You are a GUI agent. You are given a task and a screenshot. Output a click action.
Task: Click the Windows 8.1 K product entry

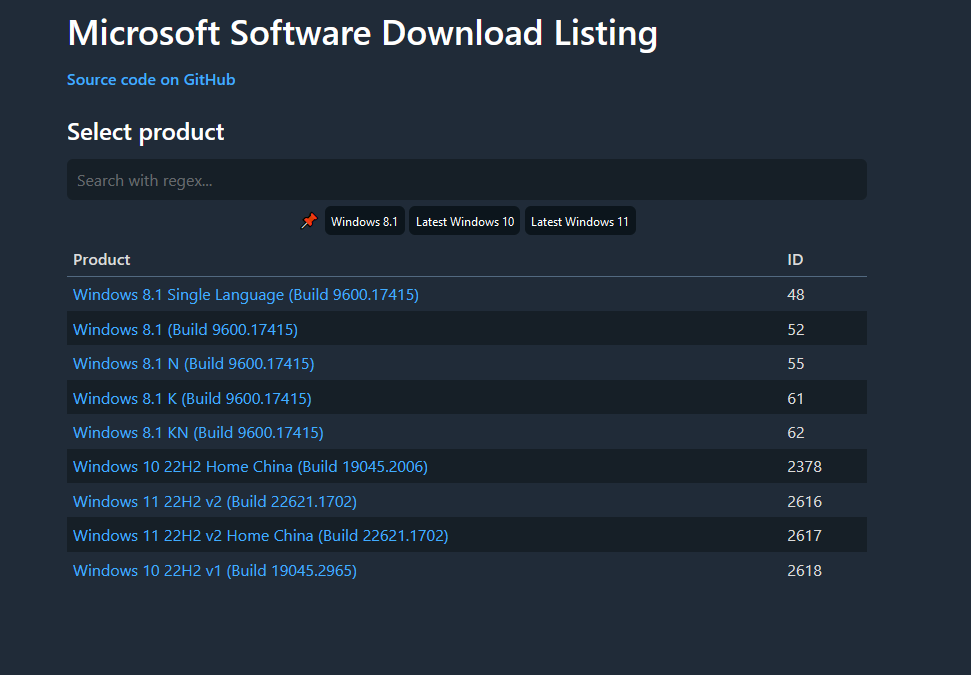pos(192,398)
